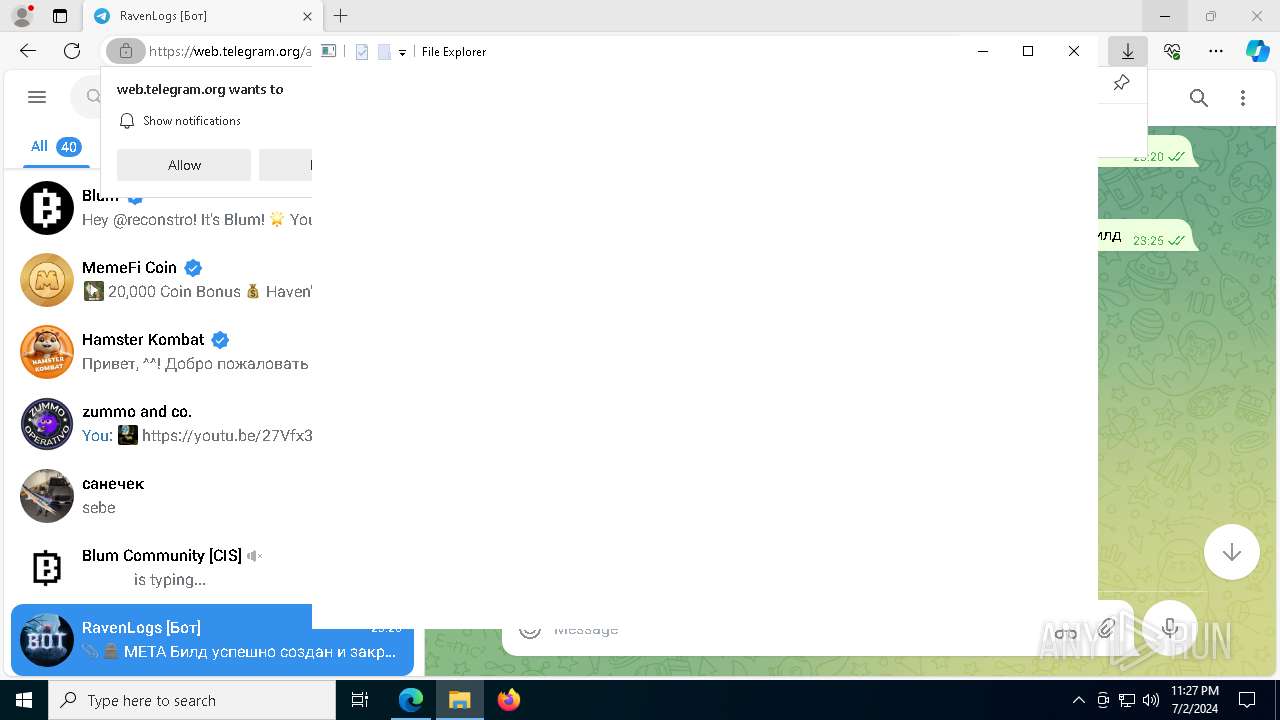Click File Explorer properties quick access icon

[362, 52]
